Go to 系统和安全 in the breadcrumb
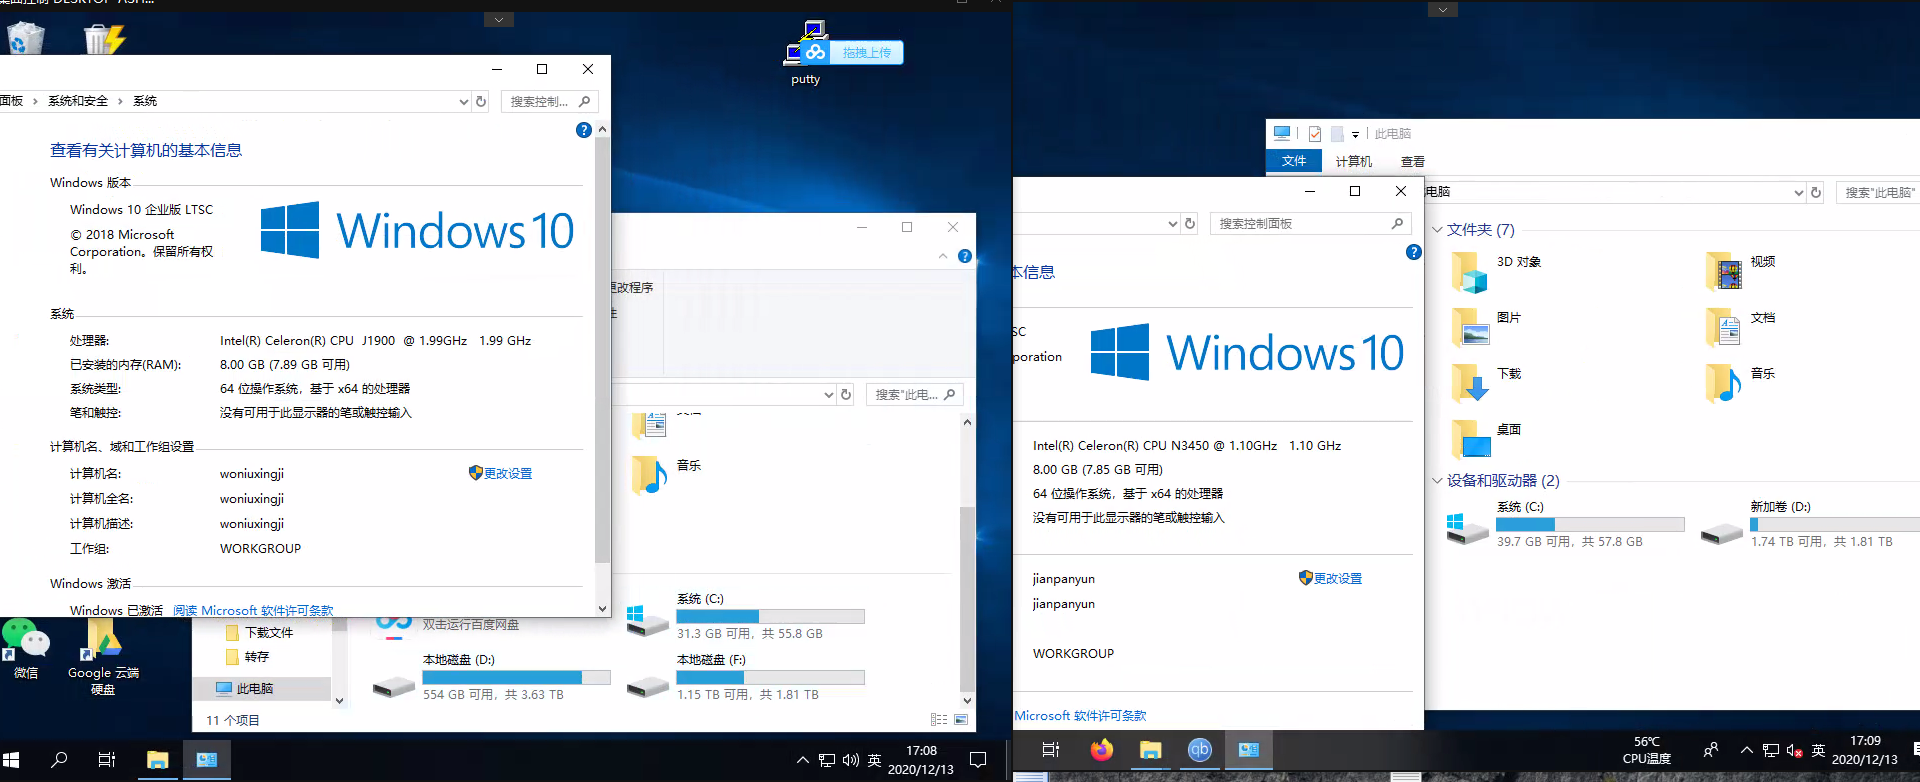This screenshot has height=782, width=1920. [78, 101]
